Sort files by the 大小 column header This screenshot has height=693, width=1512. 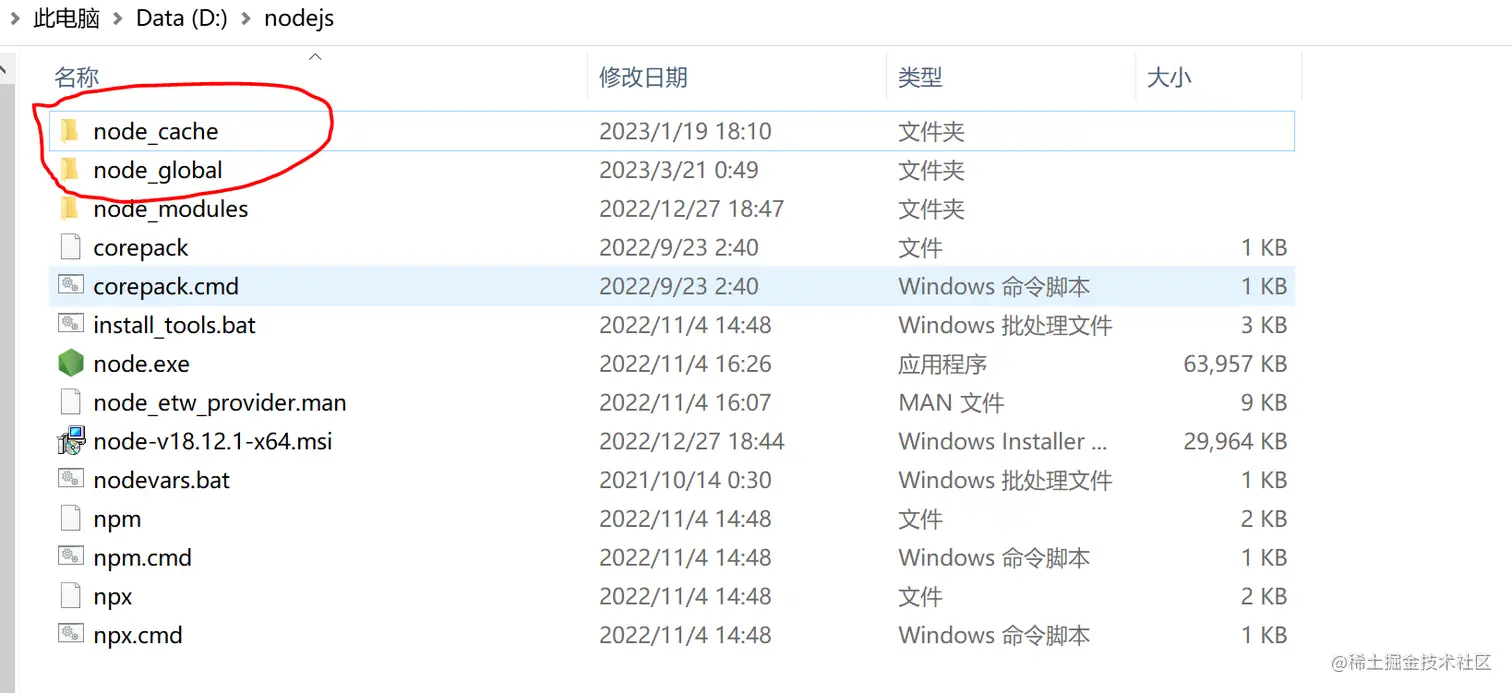1168,76
